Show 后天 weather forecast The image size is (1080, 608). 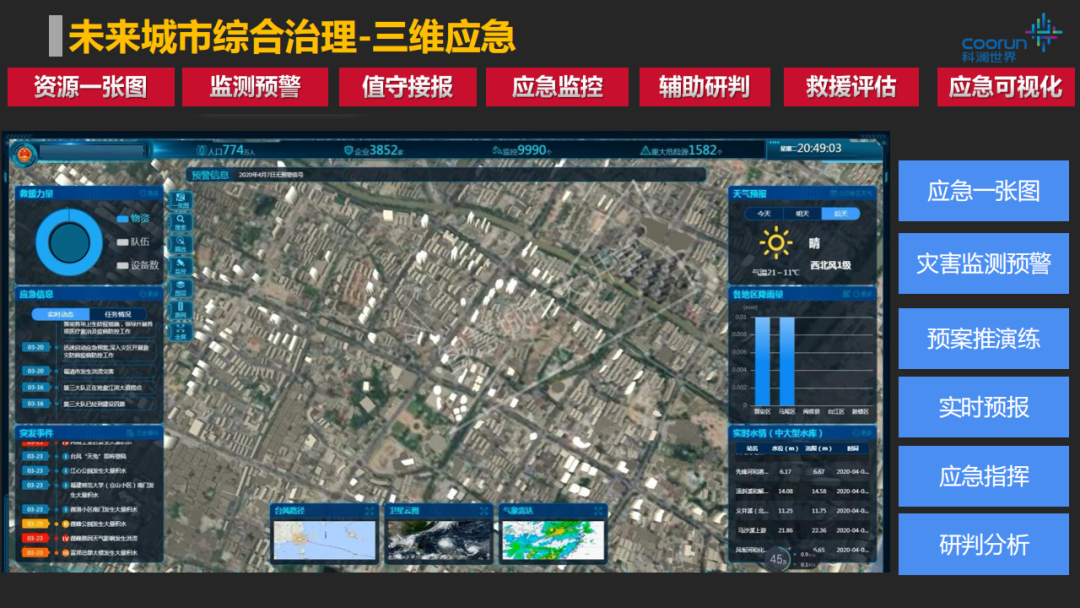coord(840,214)
